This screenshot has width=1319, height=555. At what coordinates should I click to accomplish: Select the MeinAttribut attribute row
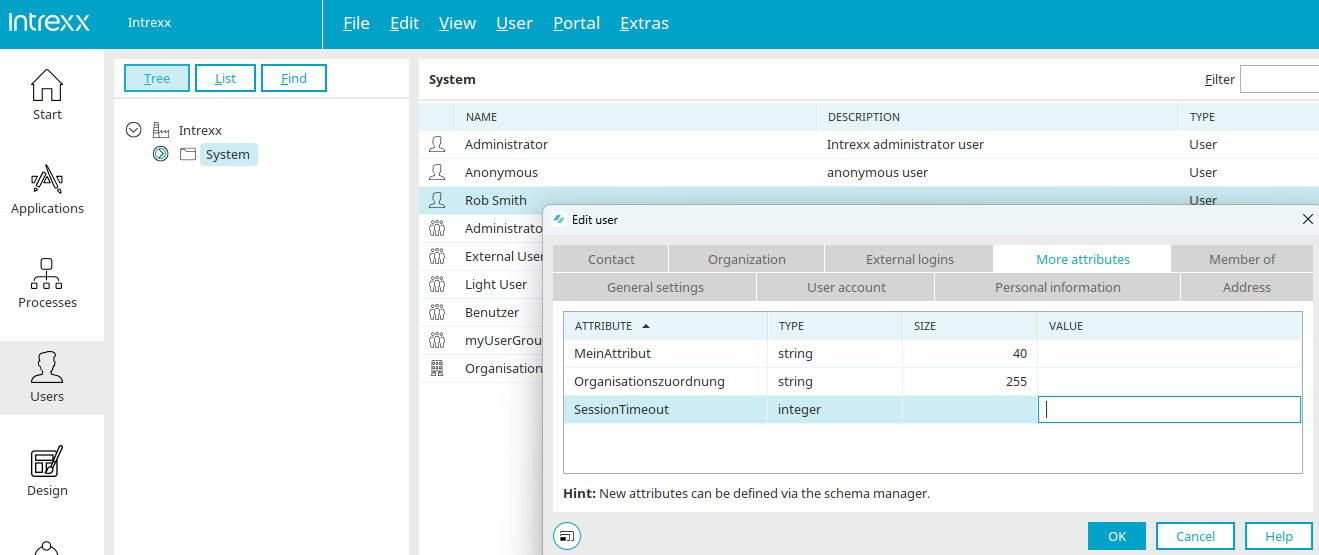[933, 353]
